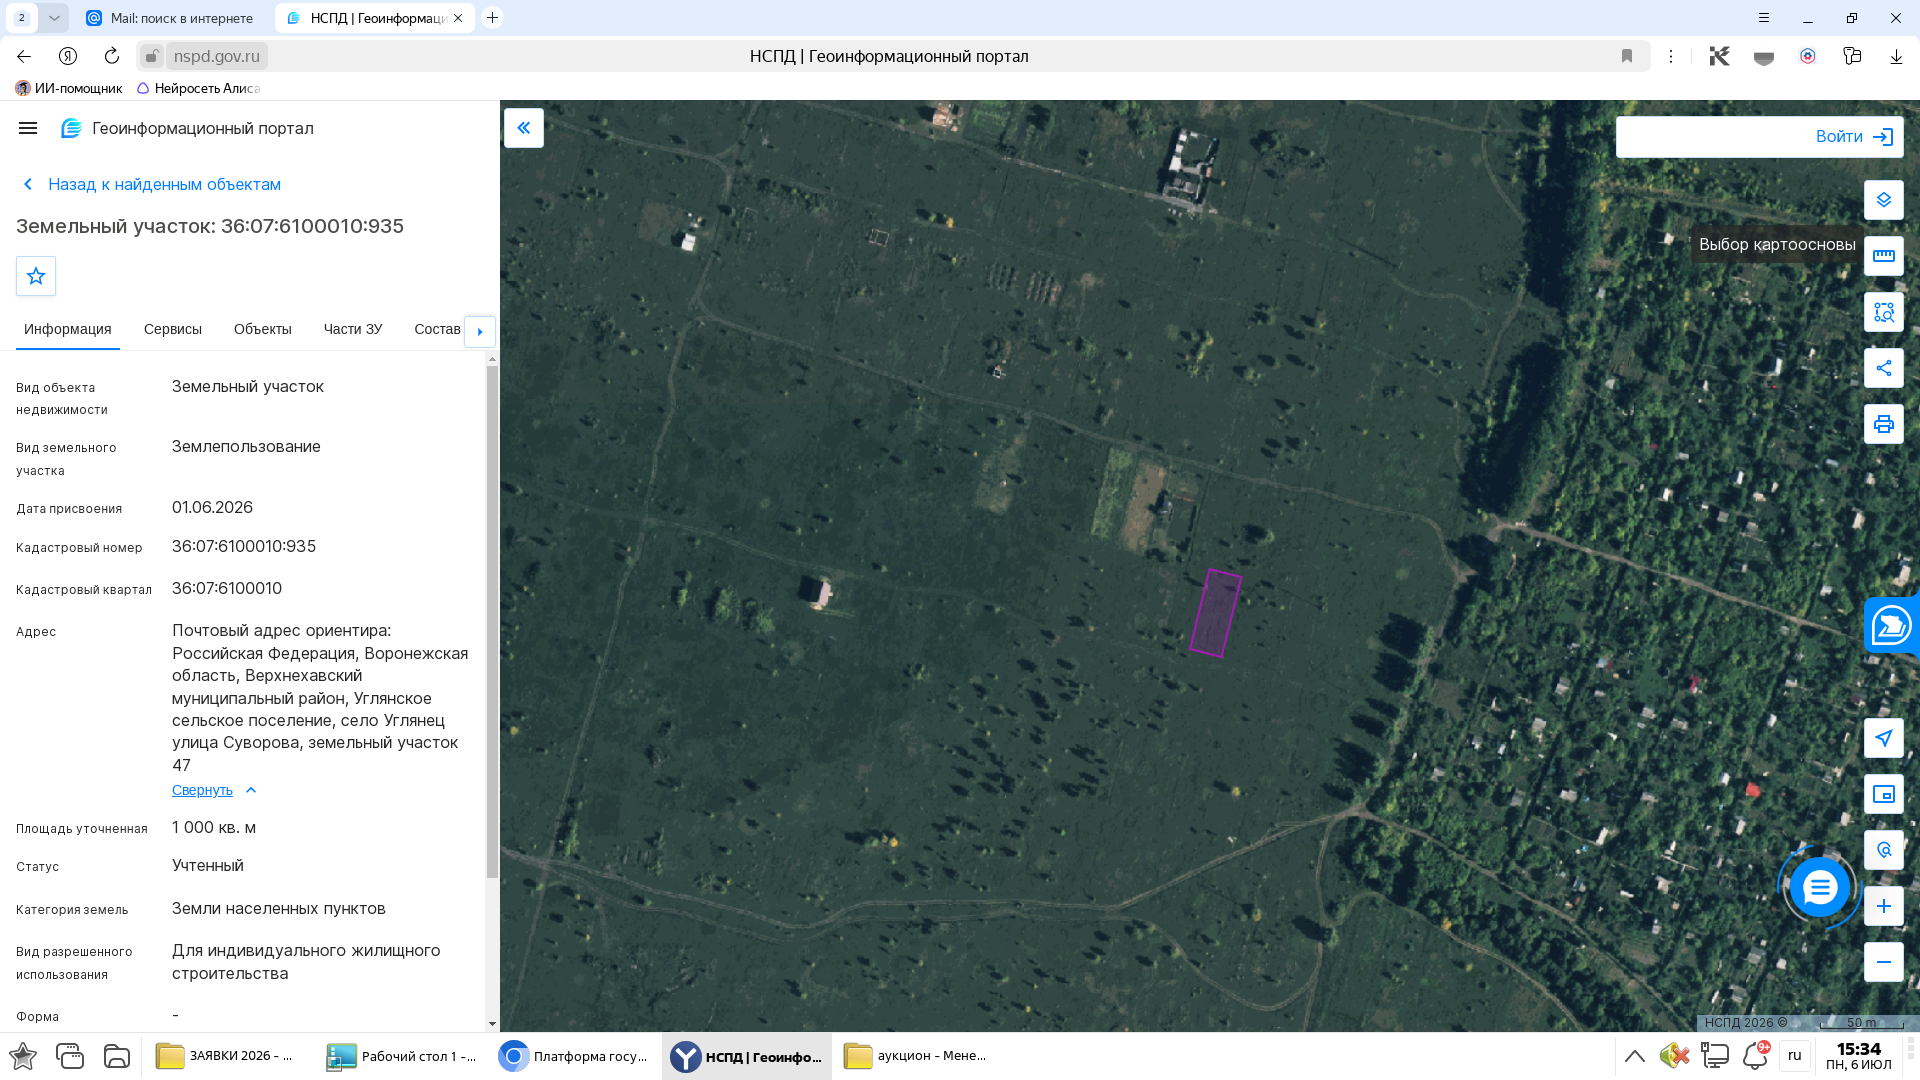Reload the current page
This screenshot has height=1080, width=1920.
(x=112, y=56)
